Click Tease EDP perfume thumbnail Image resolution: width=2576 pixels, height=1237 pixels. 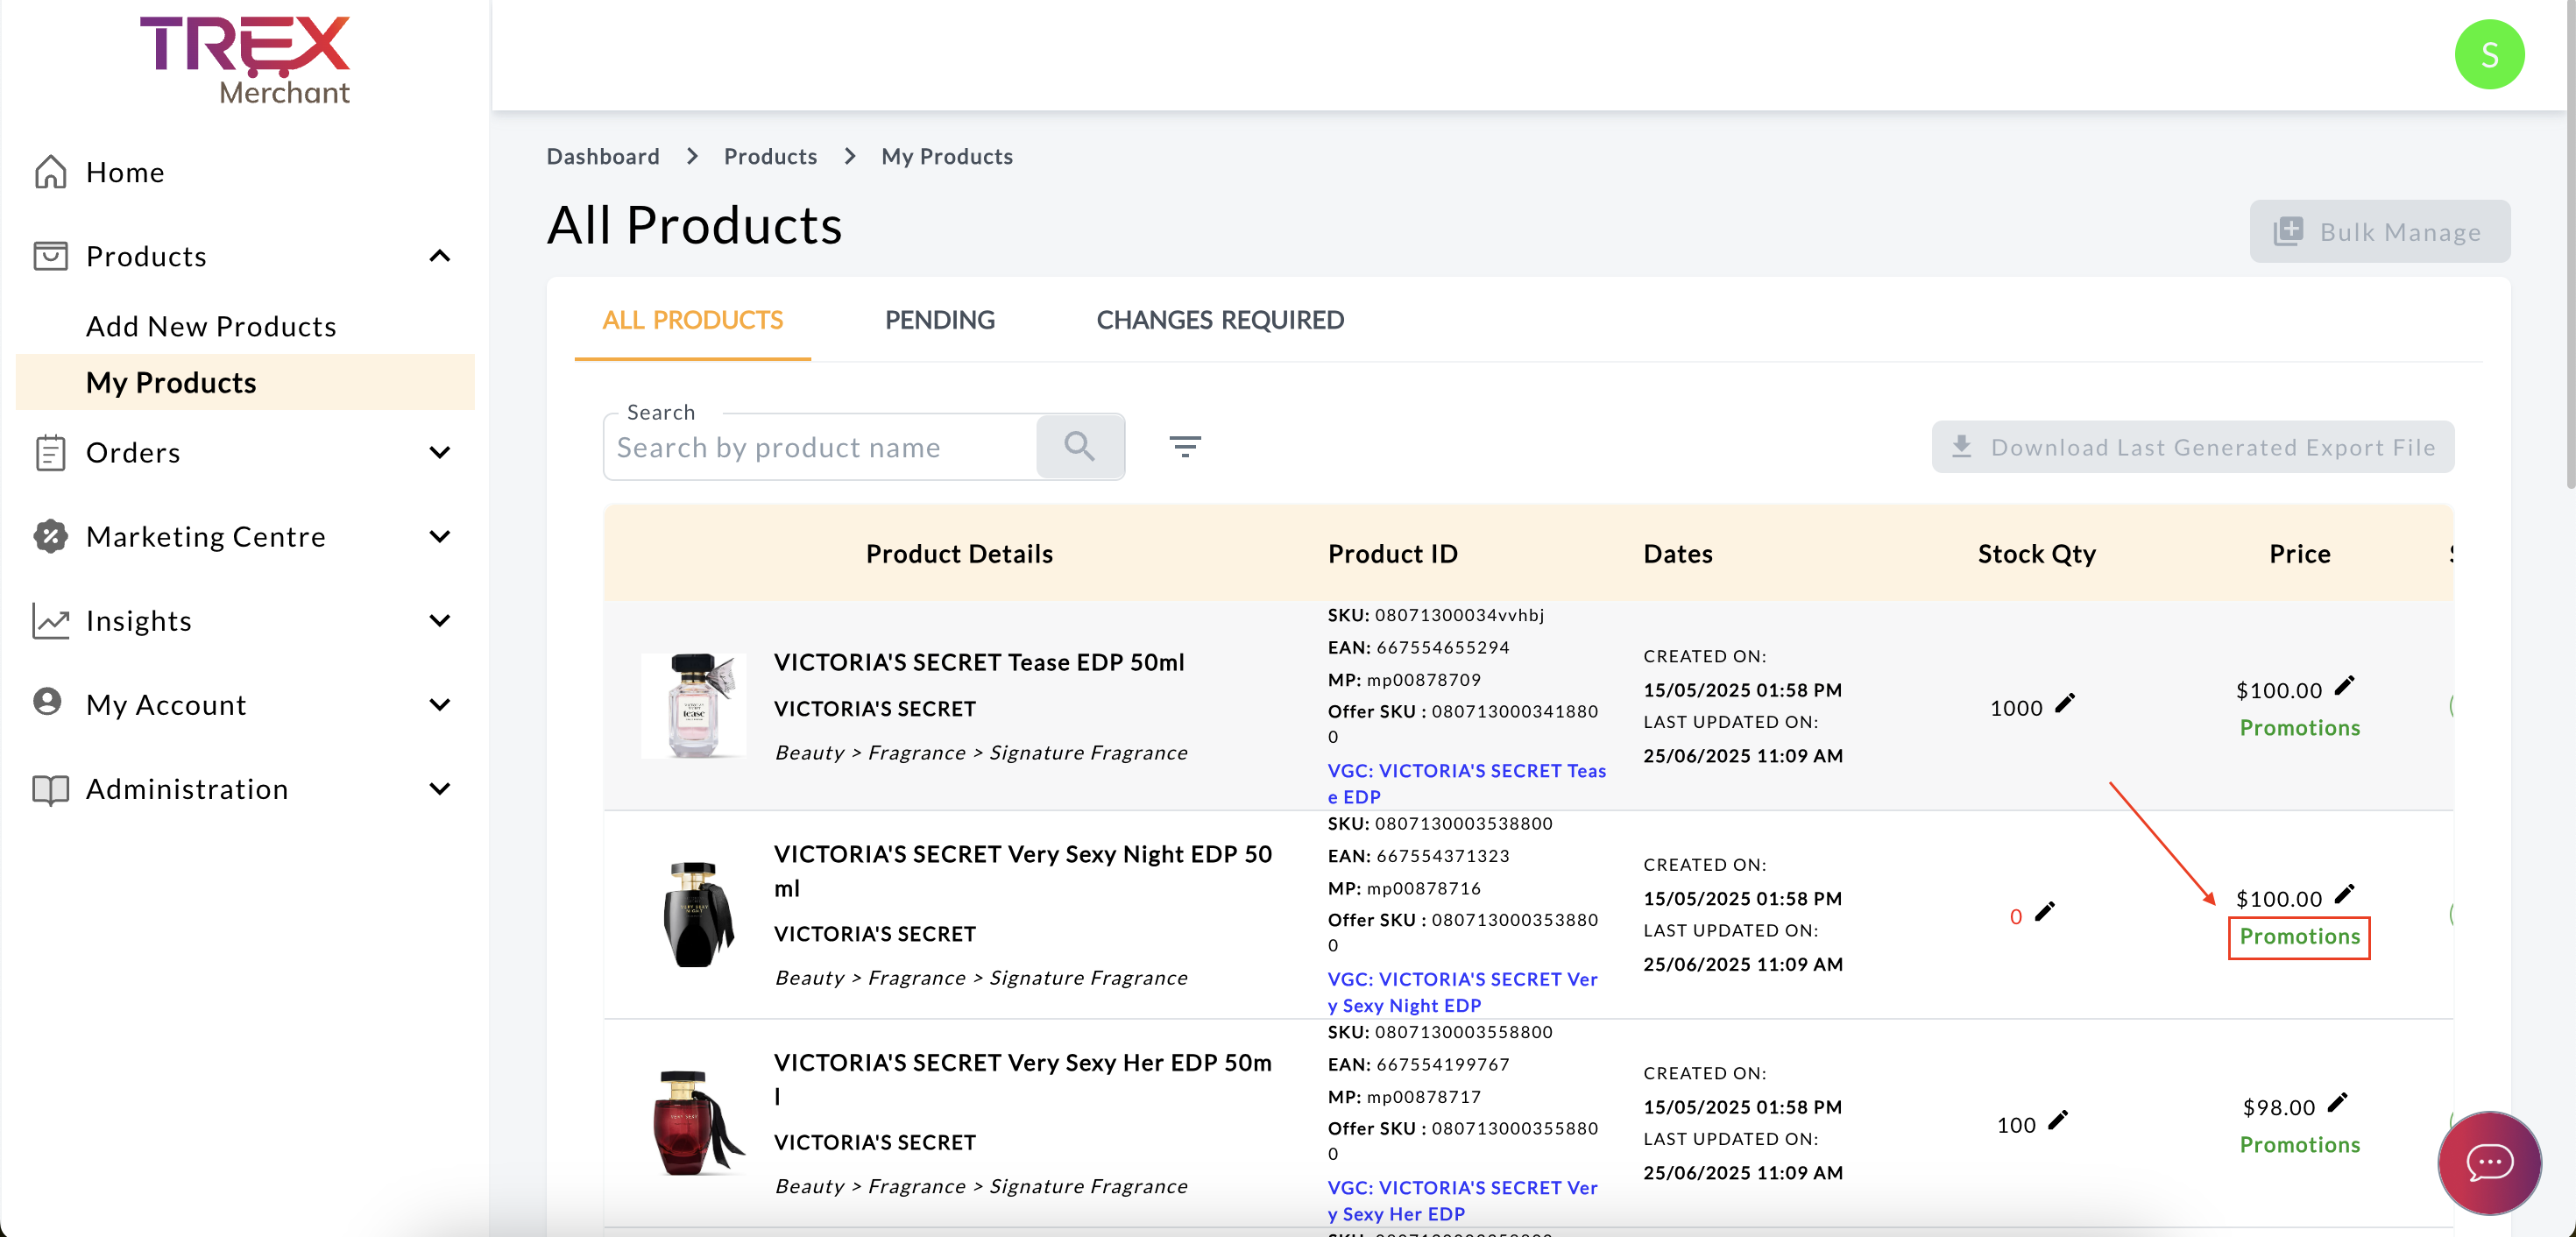coord(693,705)
